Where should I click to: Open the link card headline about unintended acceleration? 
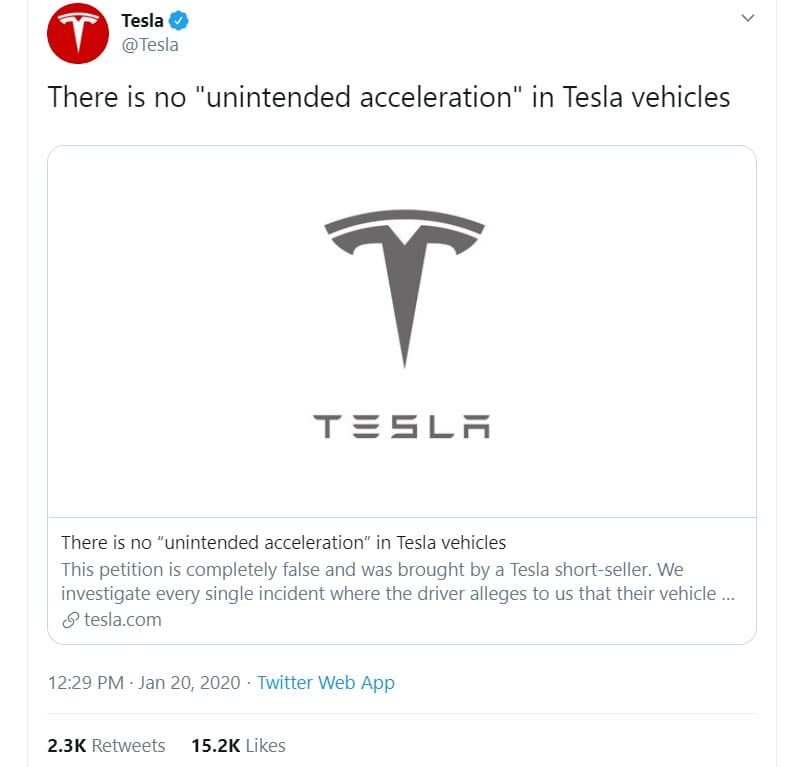pos(283,543)
